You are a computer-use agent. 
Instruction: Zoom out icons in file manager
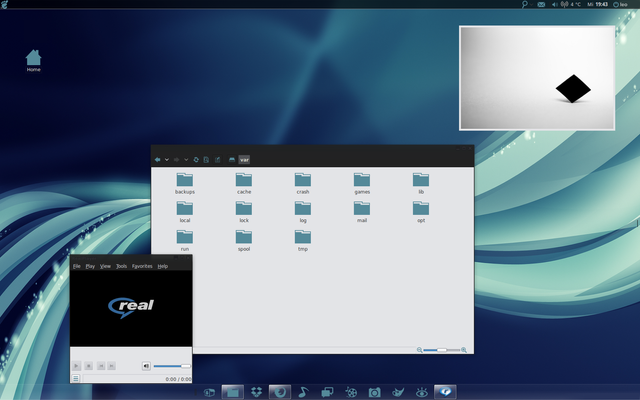(x=419, y=350)
